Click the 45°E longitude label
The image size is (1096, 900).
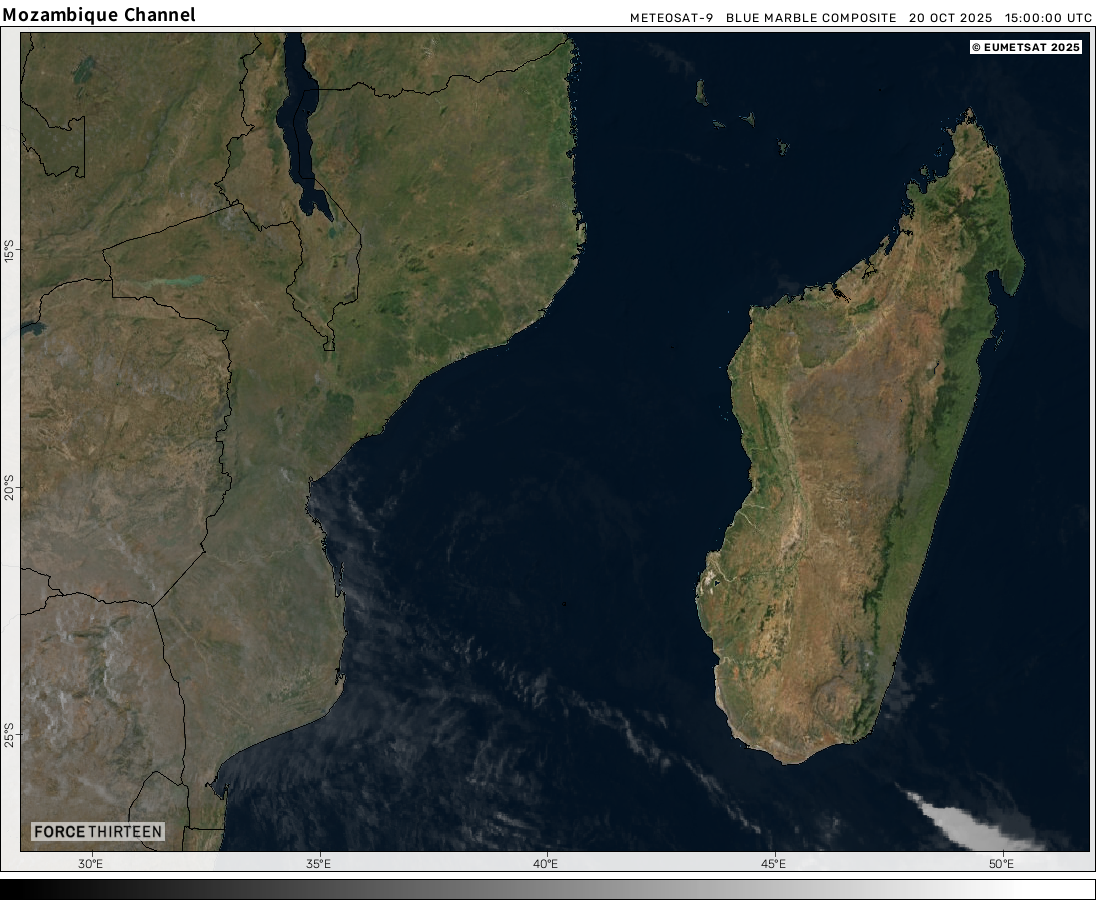pos(773,864)
